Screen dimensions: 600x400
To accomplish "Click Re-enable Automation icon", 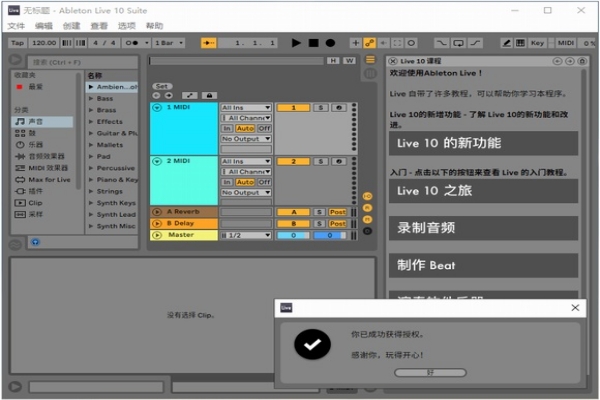I will click(383, 43).
